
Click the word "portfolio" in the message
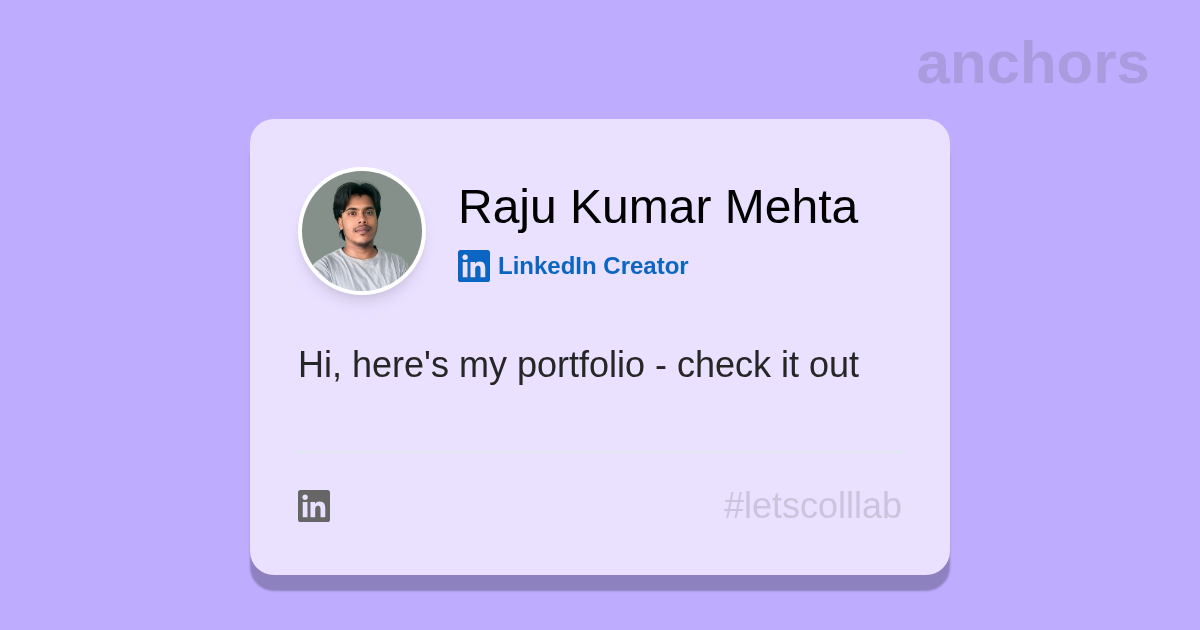point(580,365)
